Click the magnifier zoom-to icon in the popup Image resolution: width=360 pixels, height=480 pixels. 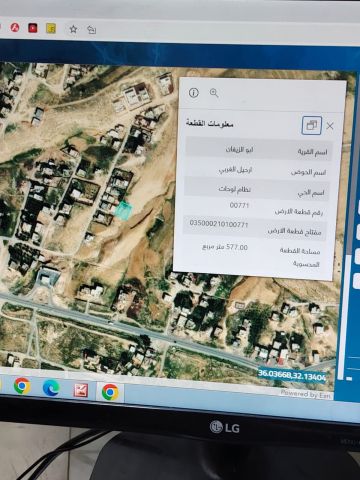point(214,93)
